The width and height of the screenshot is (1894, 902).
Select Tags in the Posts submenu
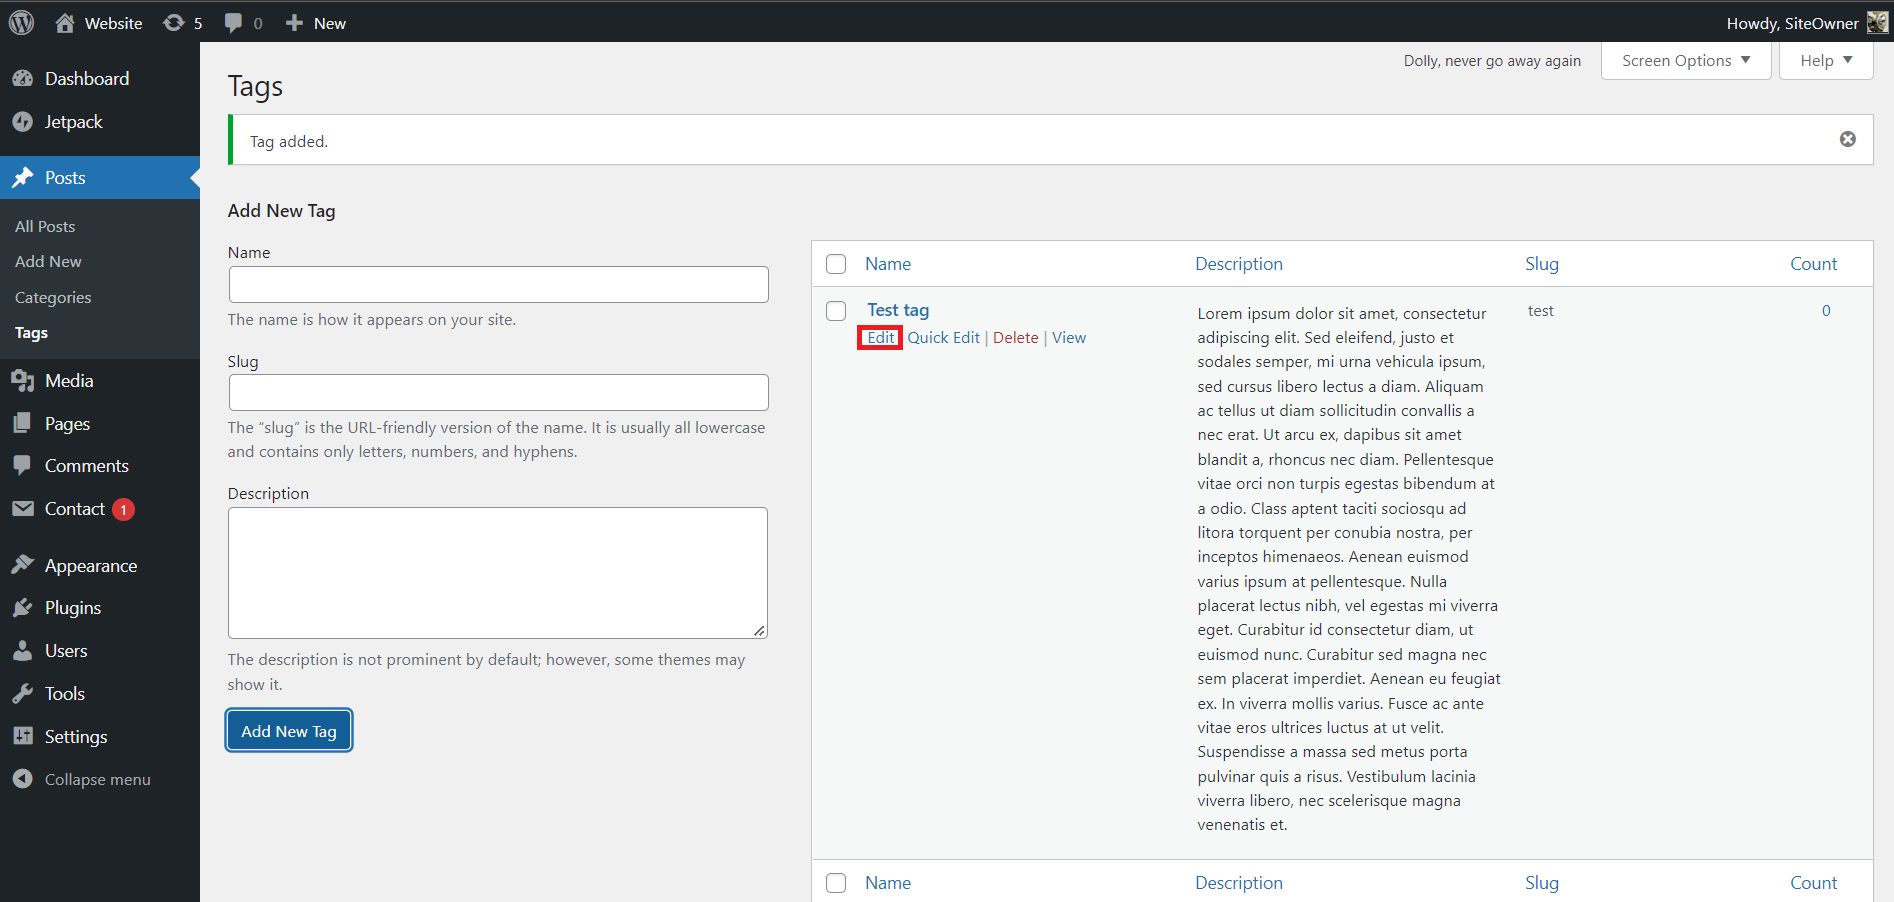31,332
